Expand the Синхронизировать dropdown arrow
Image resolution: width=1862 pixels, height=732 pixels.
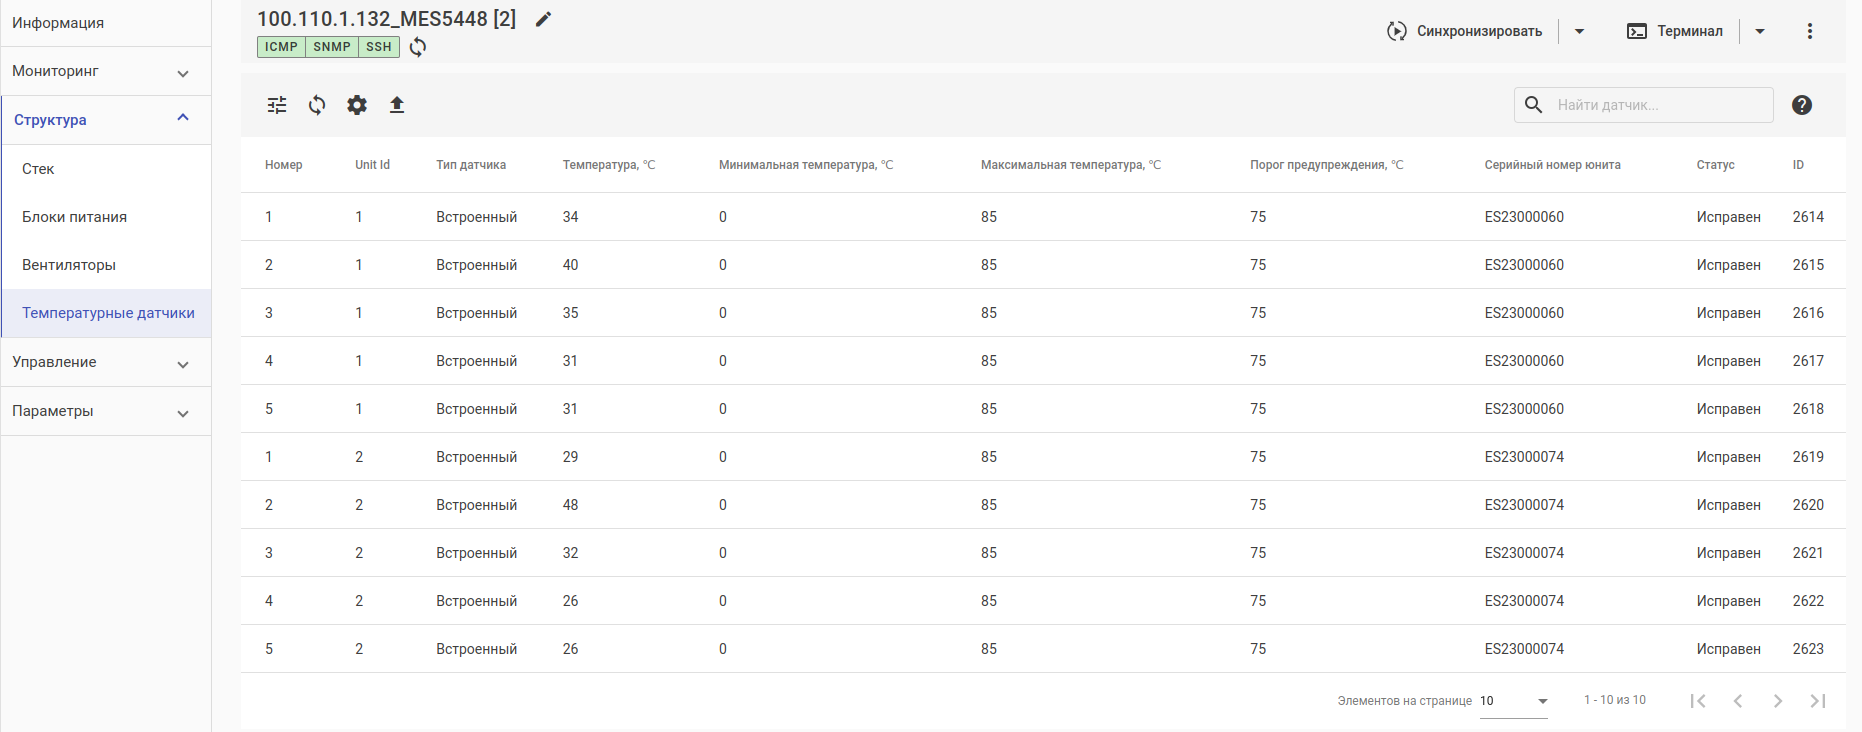tap(1580, 31)
